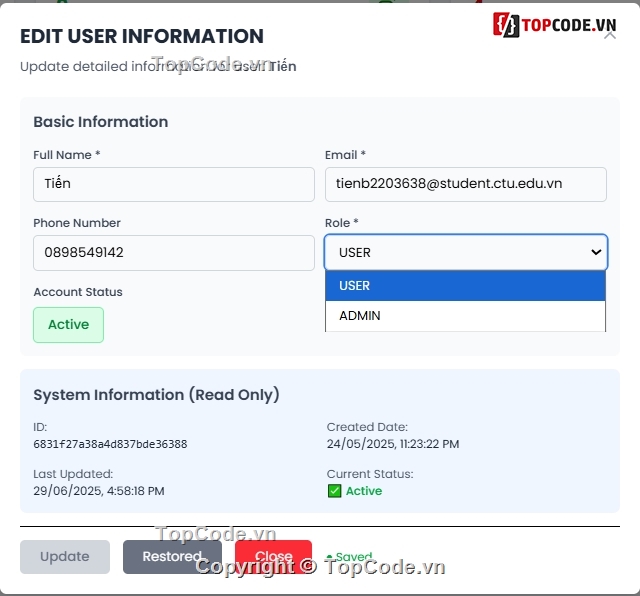Click the green check icon beside Current Status
640x596 pixels.
[334, 491]
